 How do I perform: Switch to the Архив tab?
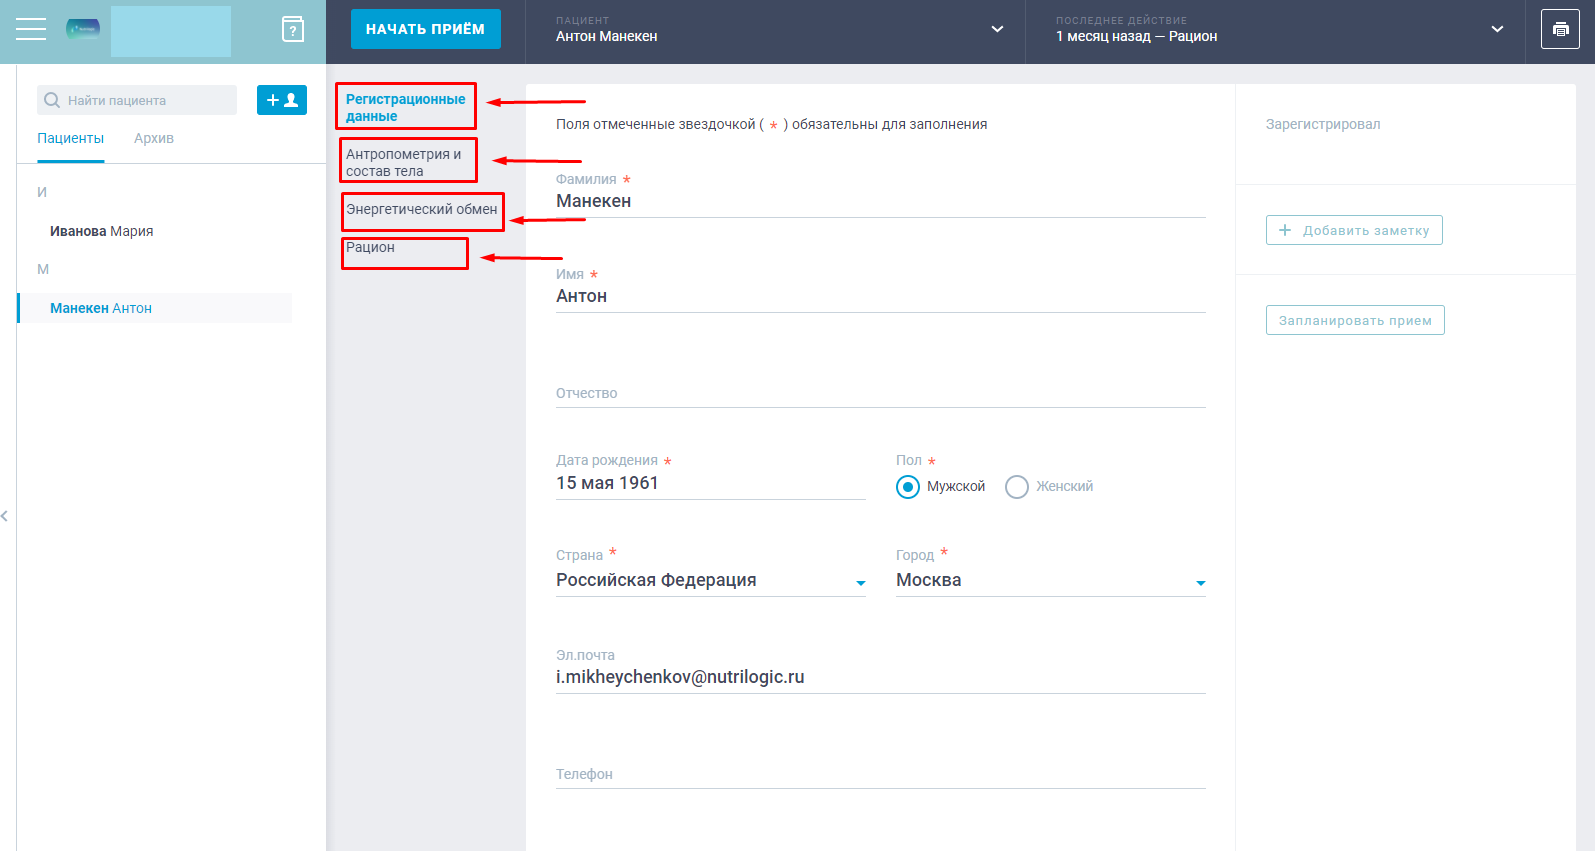(x=154, y=138)
